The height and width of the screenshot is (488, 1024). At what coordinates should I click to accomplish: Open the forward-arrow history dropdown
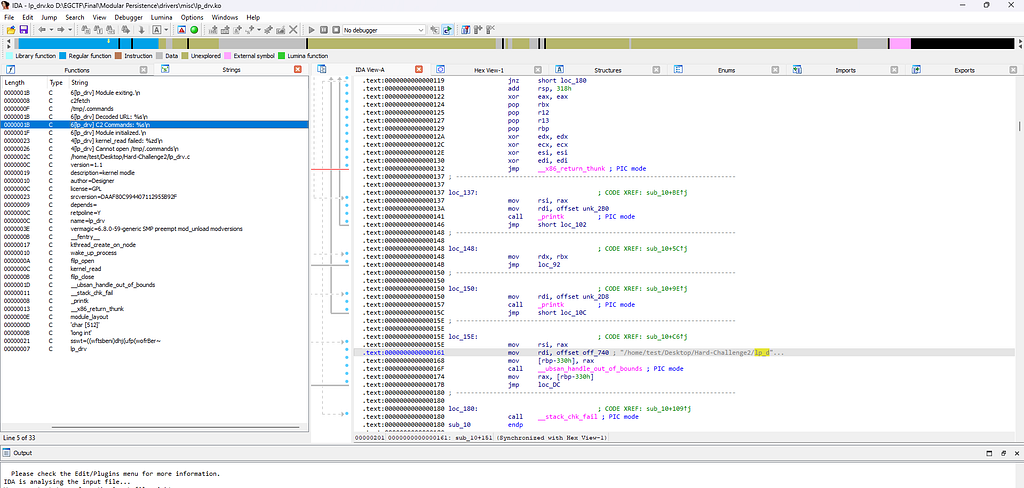point(69,30)
